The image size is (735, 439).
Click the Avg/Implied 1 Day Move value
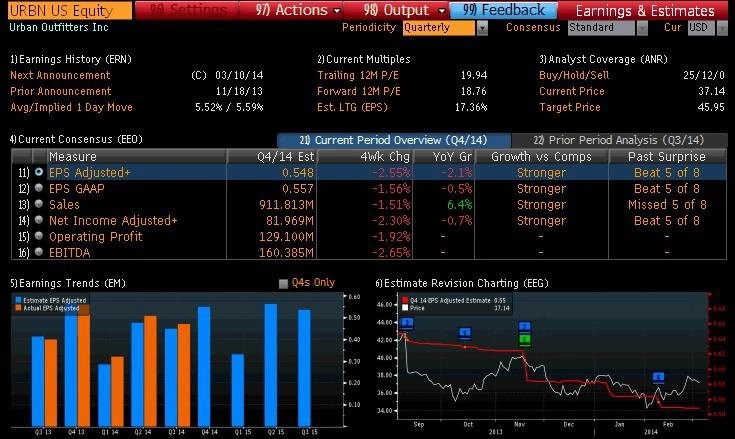[x=229, y=107]
